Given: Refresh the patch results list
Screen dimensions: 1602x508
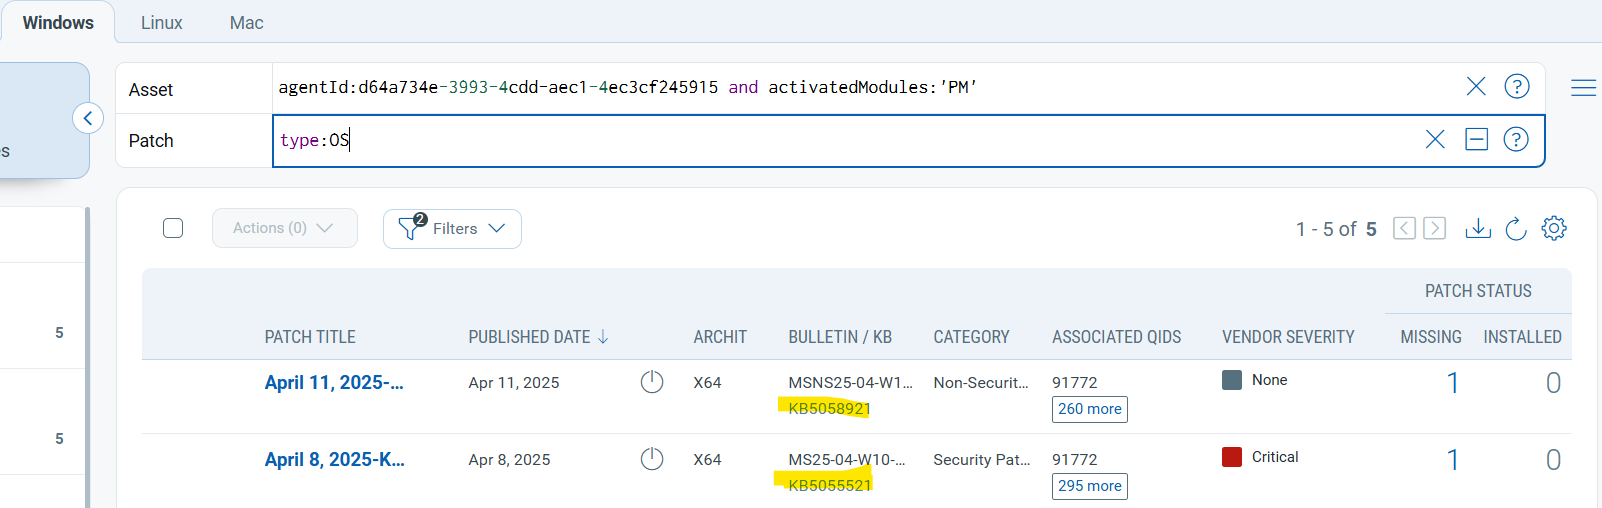Looking at the screenshot, I should [x=1516, y=229].
